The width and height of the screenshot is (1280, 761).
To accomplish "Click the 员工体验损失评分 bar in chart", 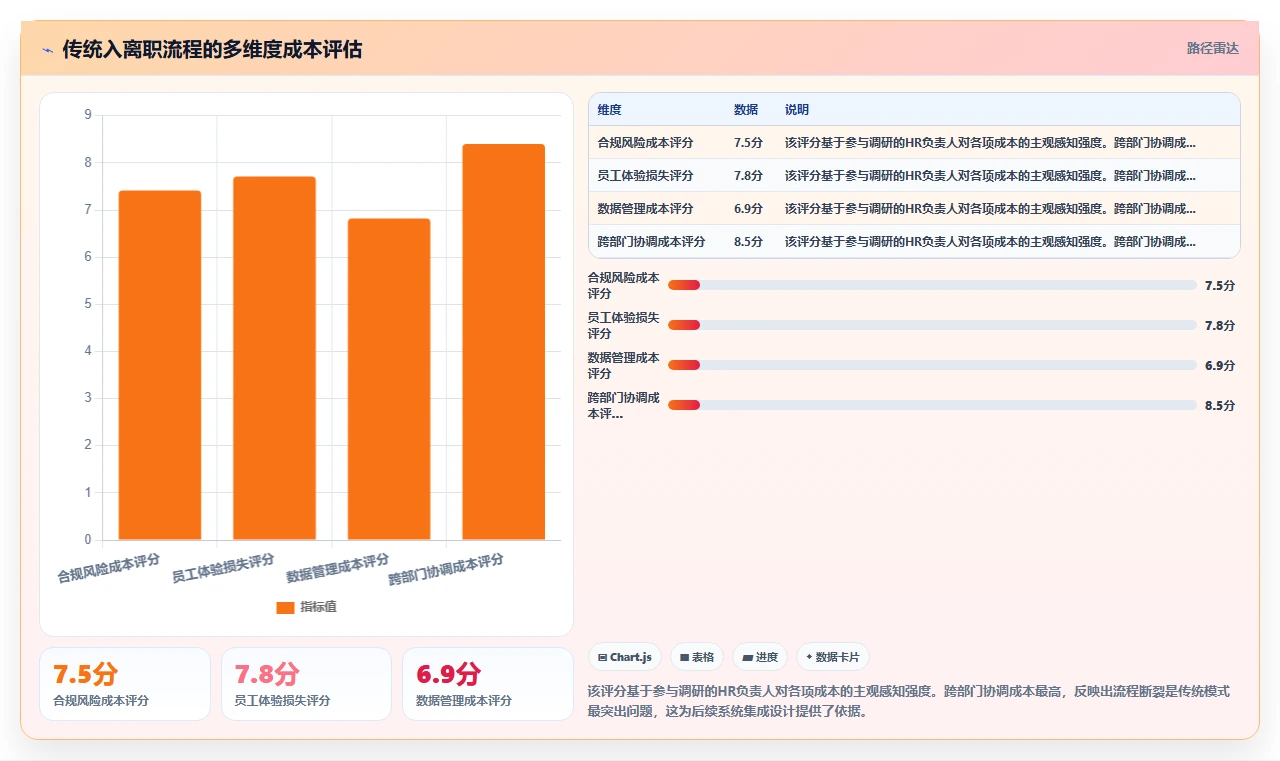I will (274, 358).
